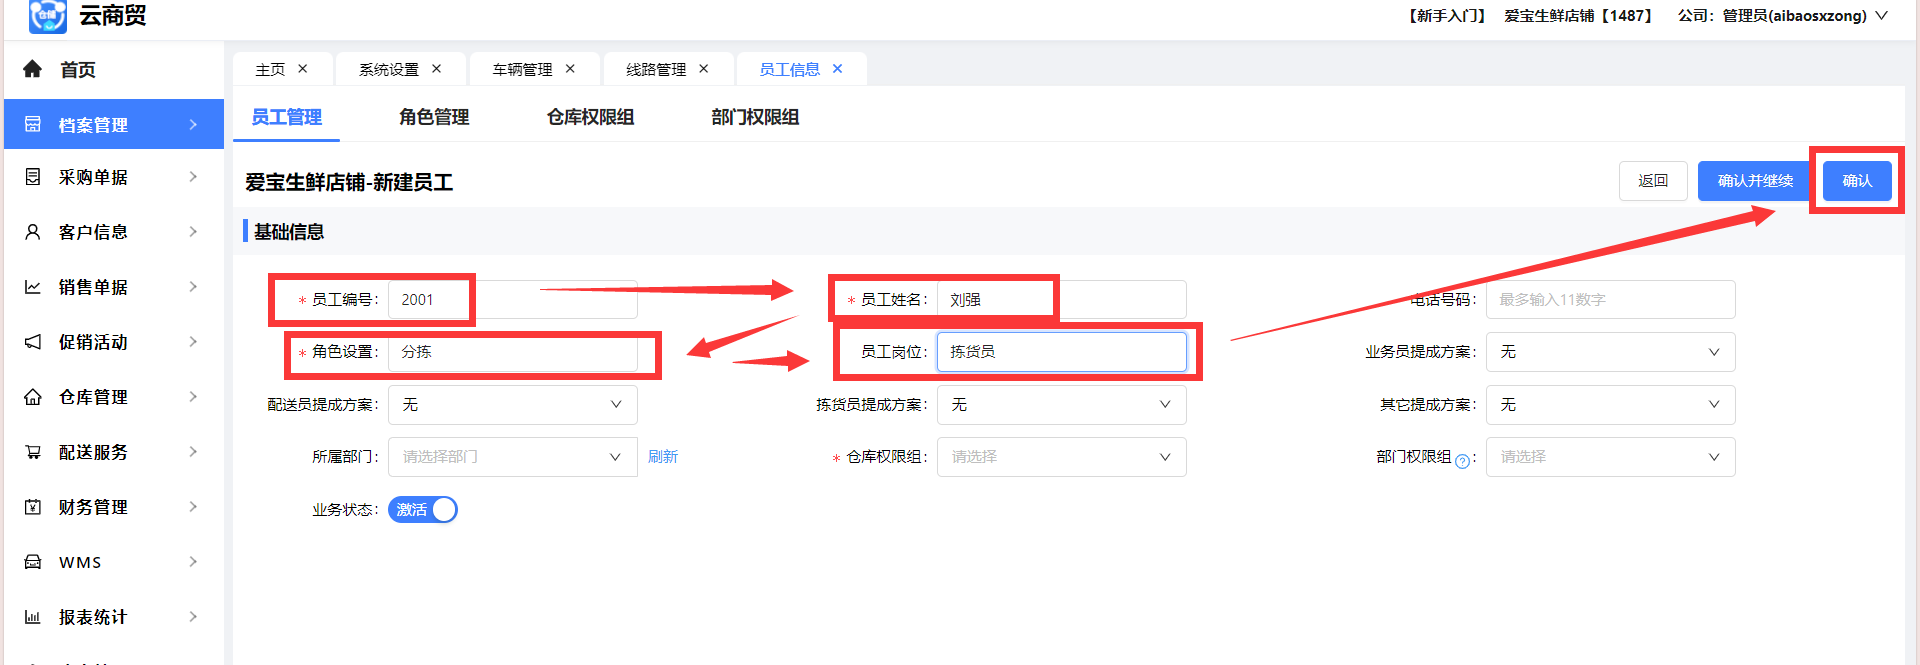Close the 线路管理 tab
This screenshot has width=1920, height=665.
coord(704,69)
